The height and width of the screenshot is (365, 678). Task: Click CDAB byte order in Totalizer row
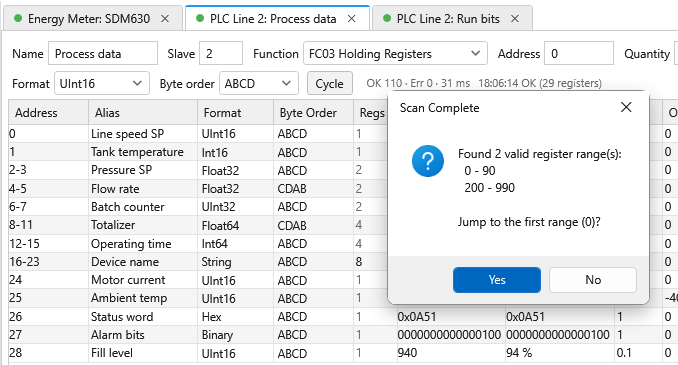313,225
